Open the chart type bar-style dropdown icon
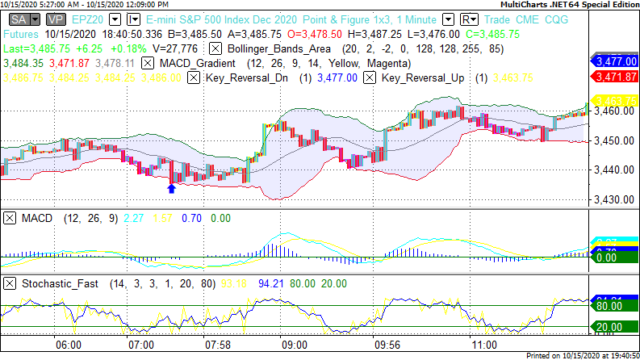 (134, 20)
